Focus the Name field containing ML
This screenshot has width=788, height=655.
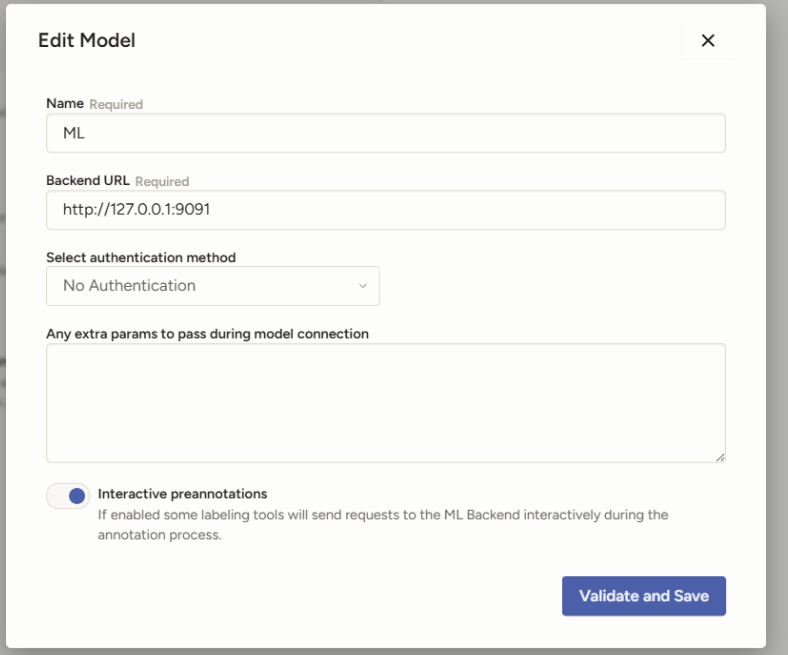[385, 133]
